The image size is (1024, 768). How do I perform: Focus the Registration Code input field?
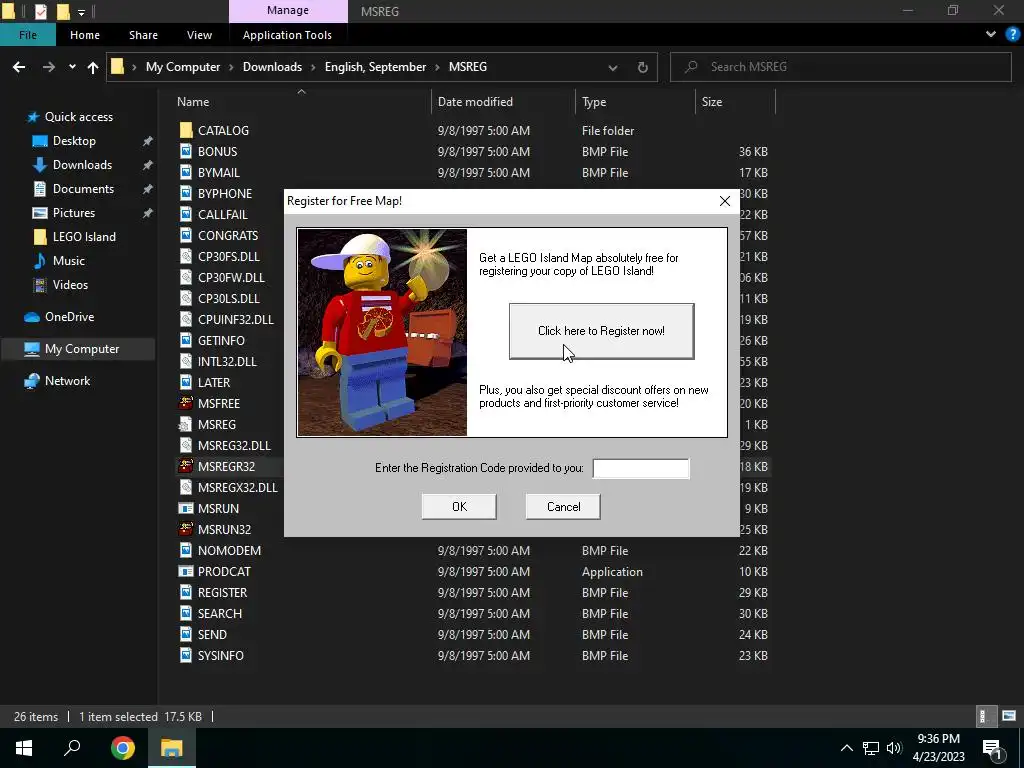click(x=641, y=468)
